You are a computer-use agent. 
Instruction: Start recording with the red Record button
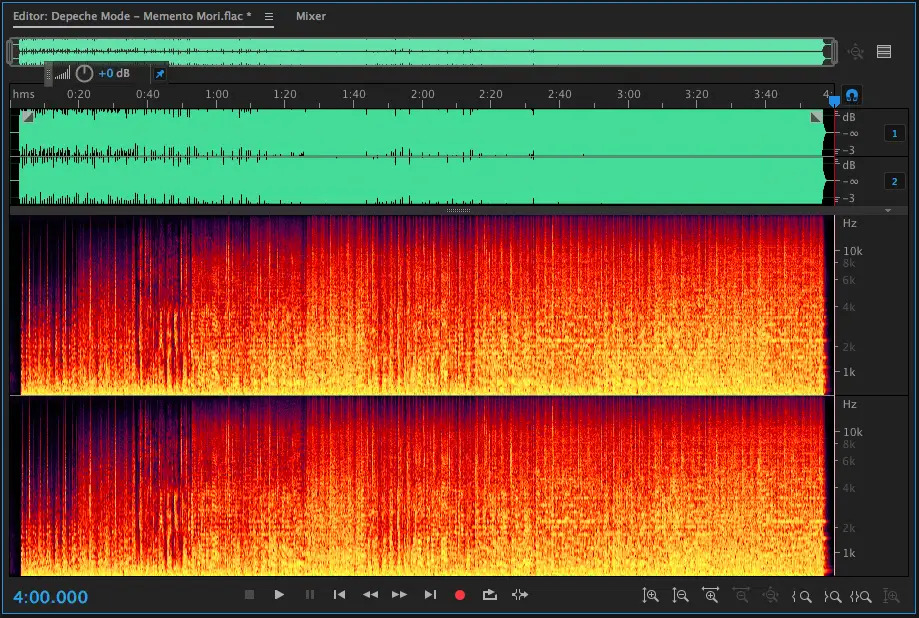(460, 595)
